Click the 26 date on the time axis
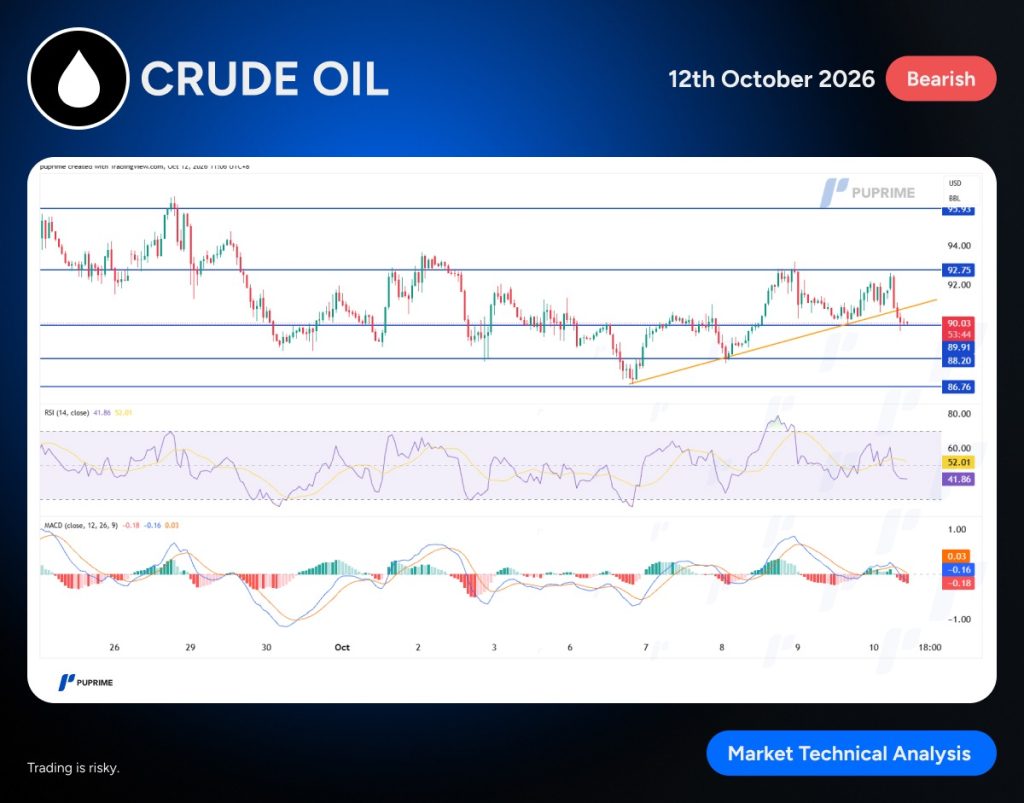Viewport: 1024px width, 803px height. (114, 648)
